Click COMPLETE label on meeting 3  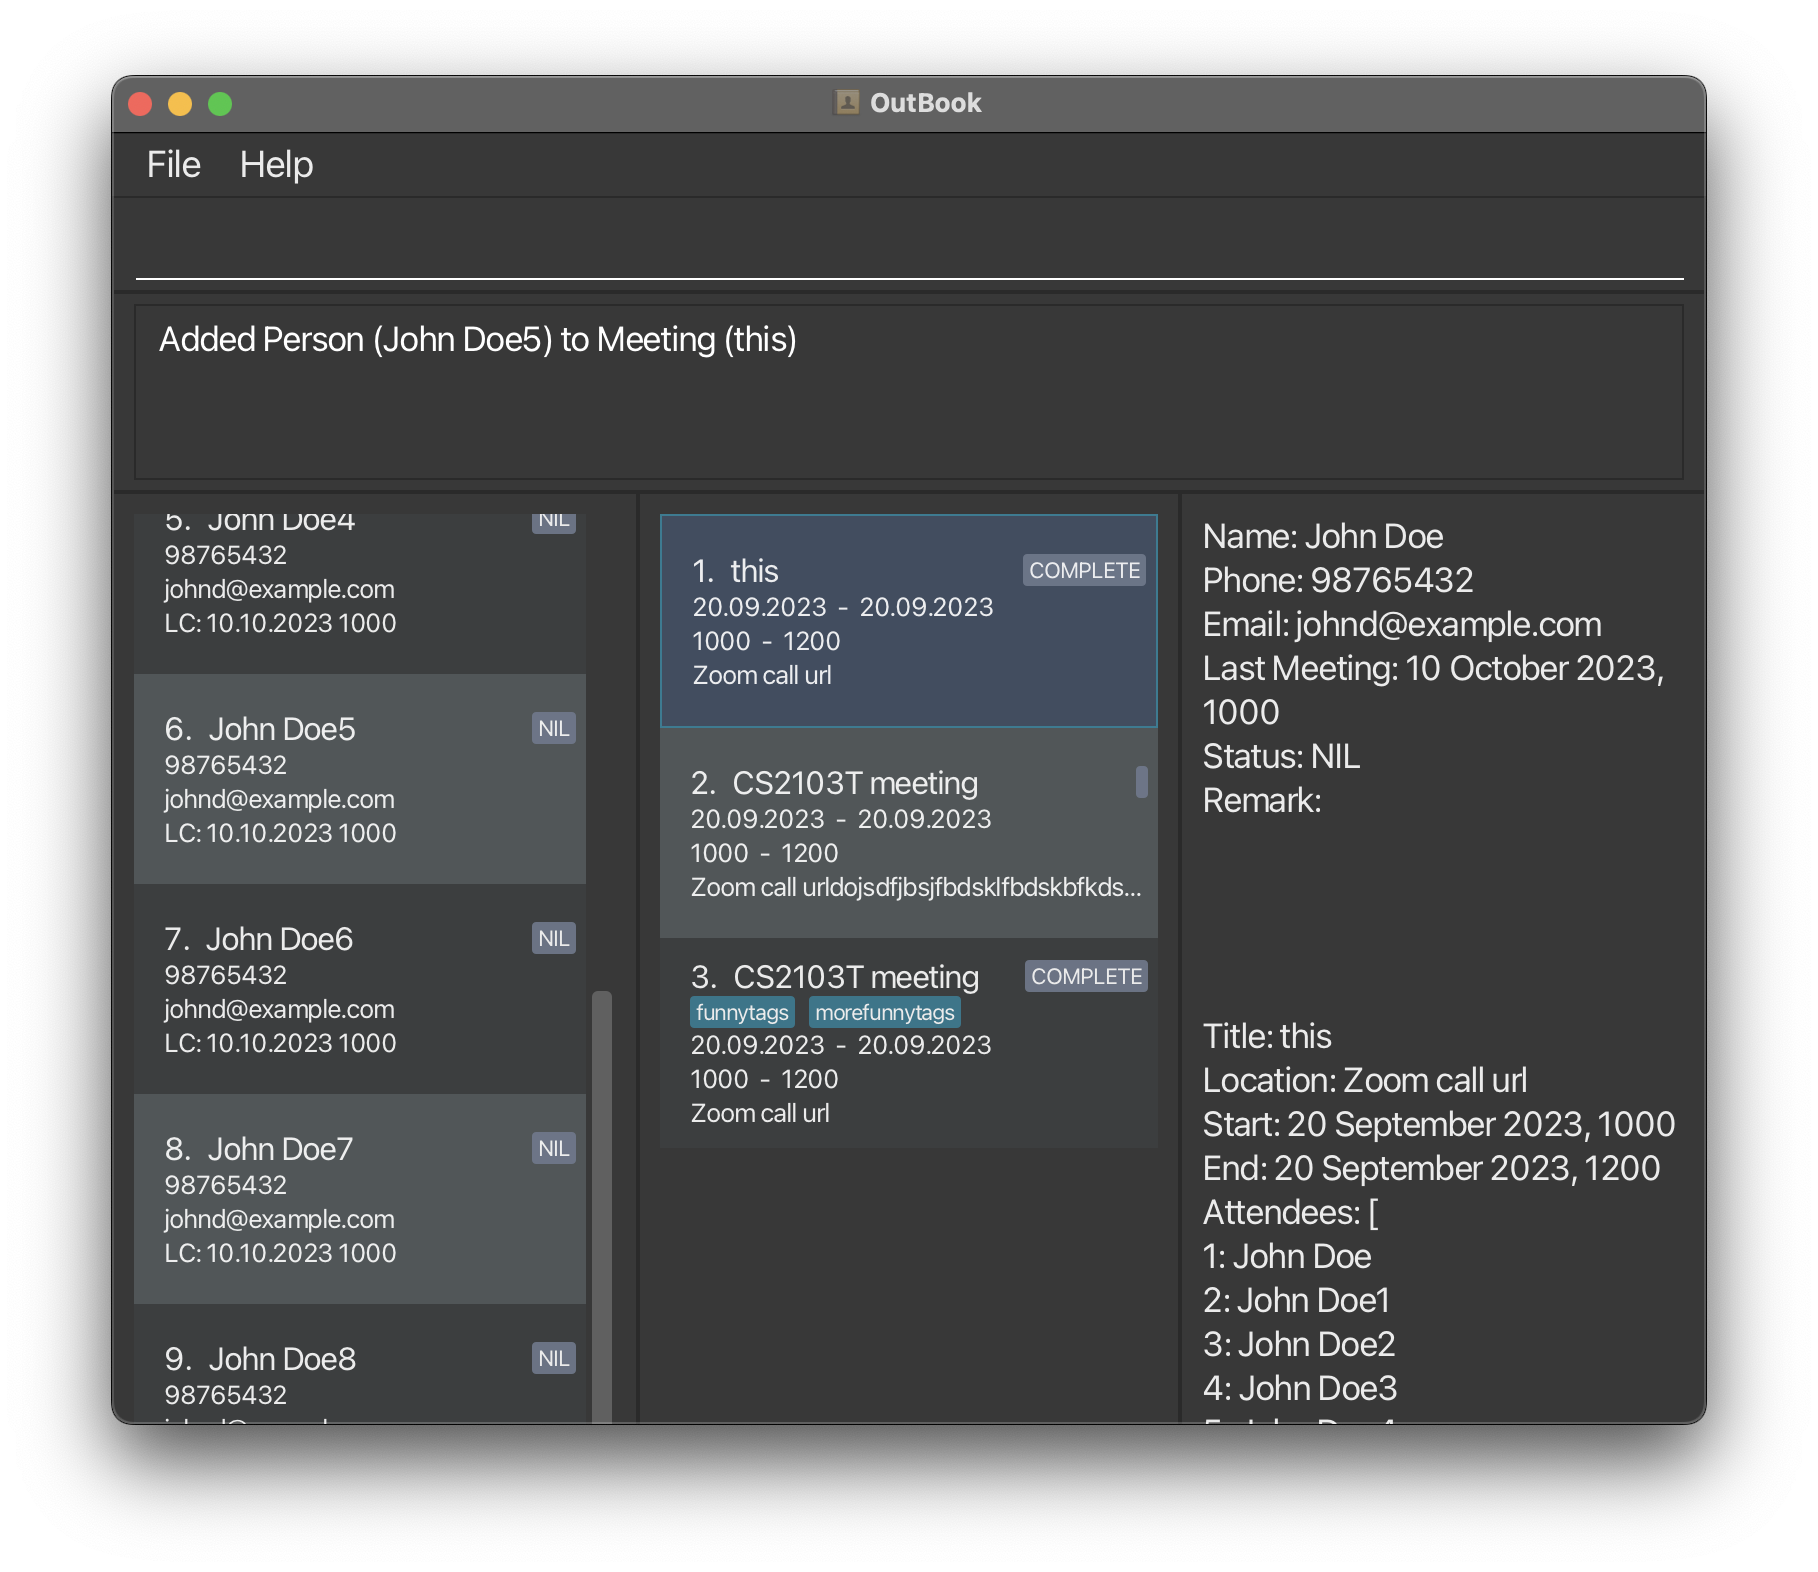(1086, 976)
